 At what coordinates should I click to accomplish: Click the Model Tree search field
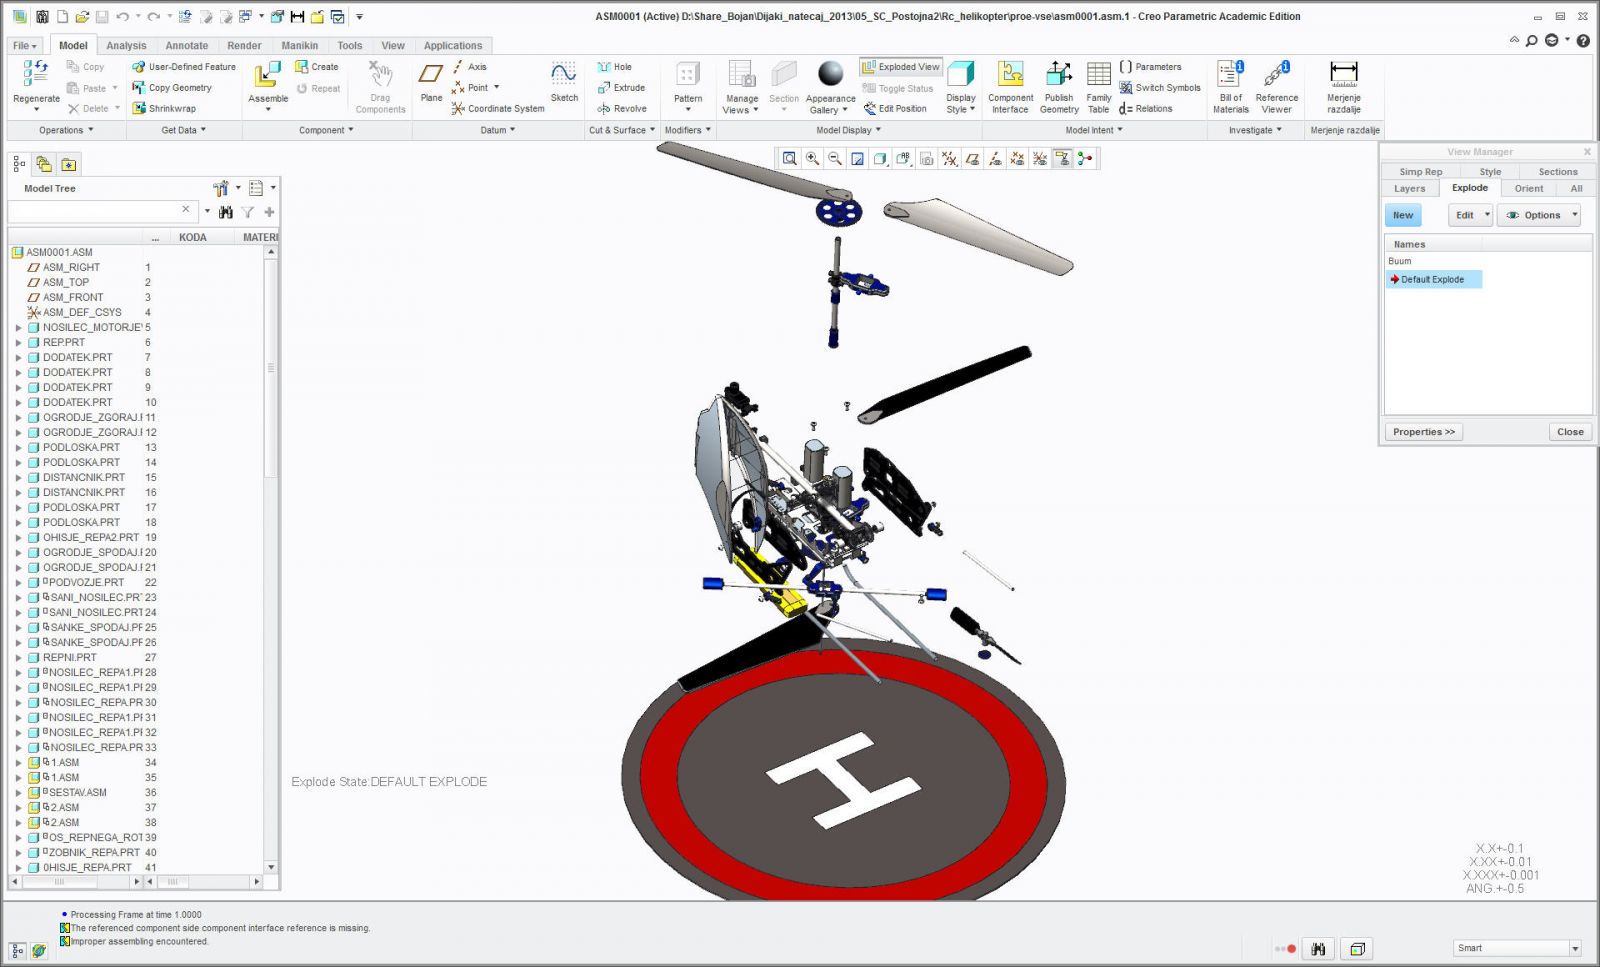(95, 210)
